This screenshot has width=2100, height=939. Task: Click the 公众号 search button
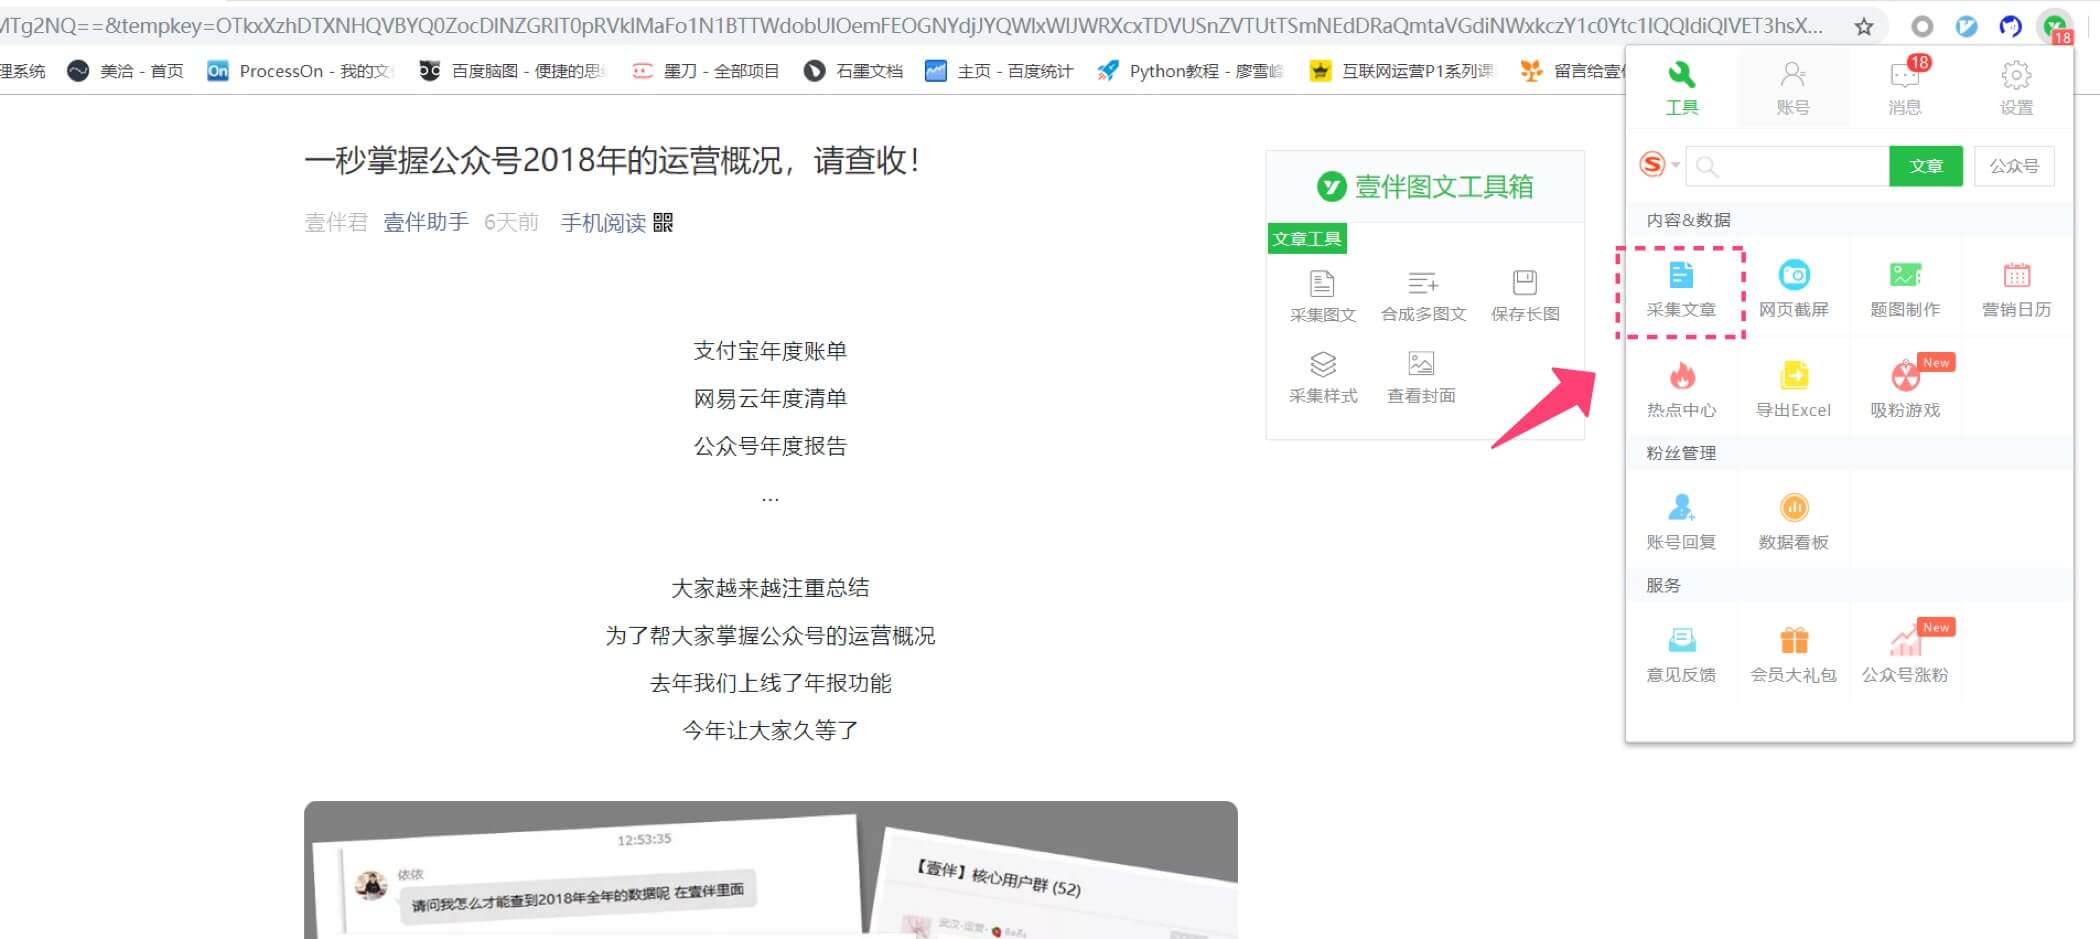coord(2014,166)
